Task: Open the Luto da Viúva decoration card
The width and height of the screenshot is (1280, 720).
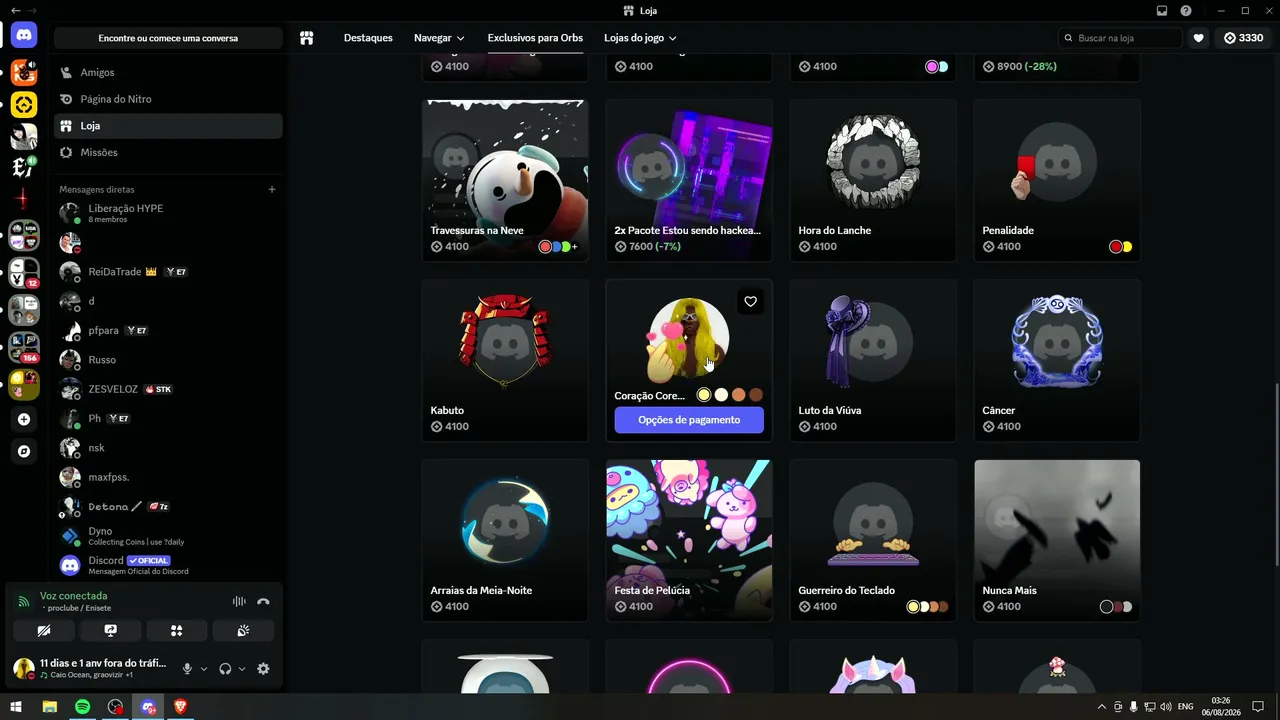Action: pyautogui.click(x=873, y=360)
